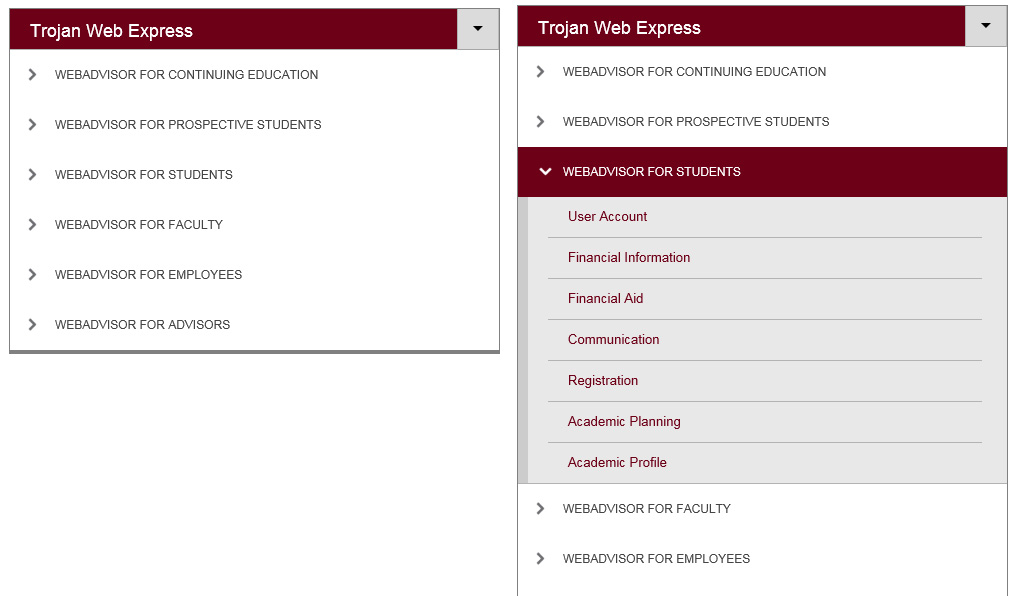Select the Financial Aid link
1020x596 pixels.
pos(605,299)
